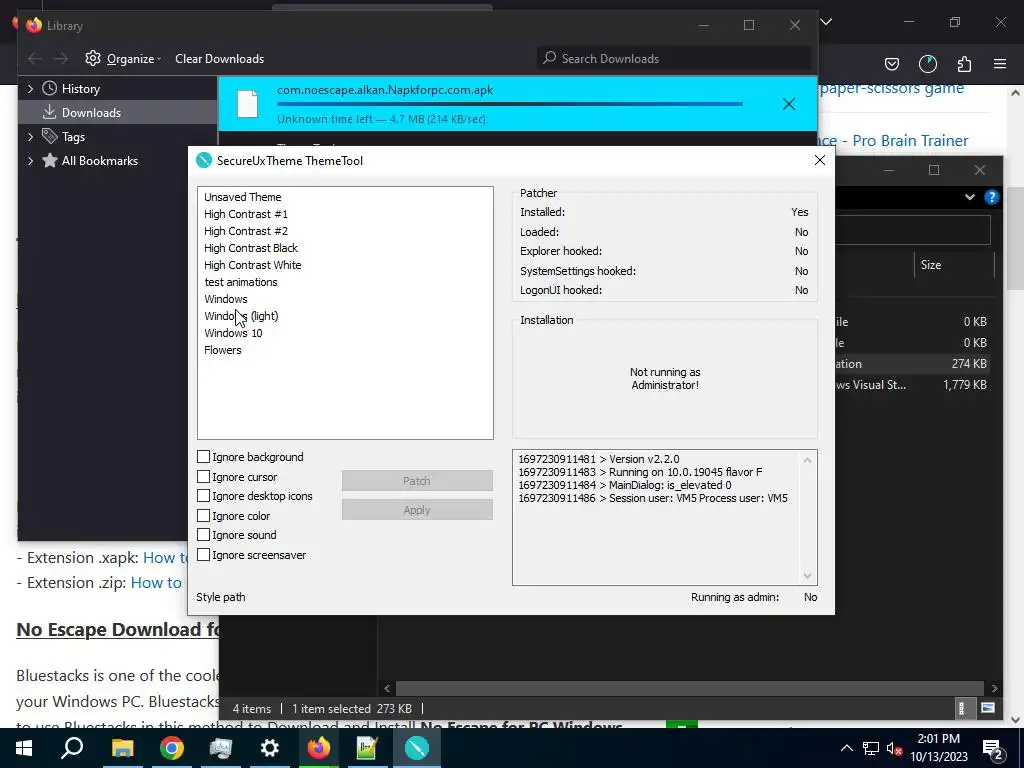Open the Windows Start menu

(24, 748)
